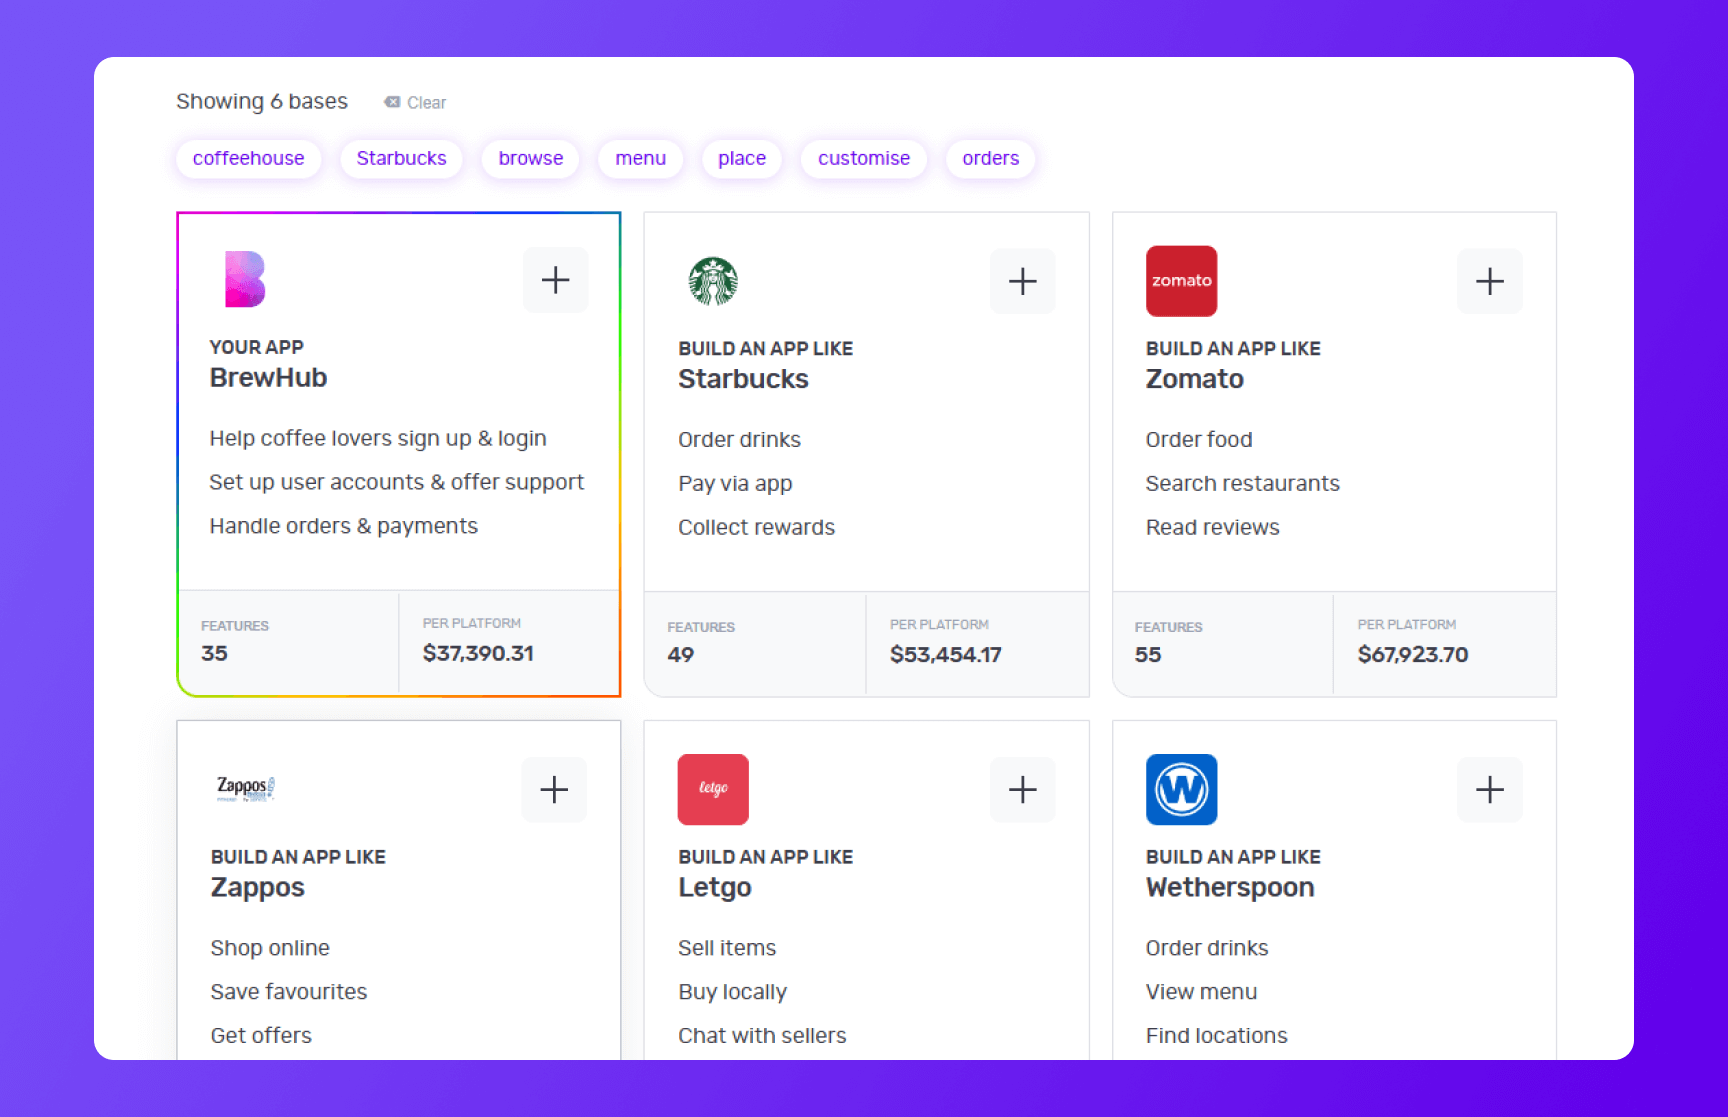Click 'View menu' text
Screen dimensions: 1728x1117
pos(1201,992)
